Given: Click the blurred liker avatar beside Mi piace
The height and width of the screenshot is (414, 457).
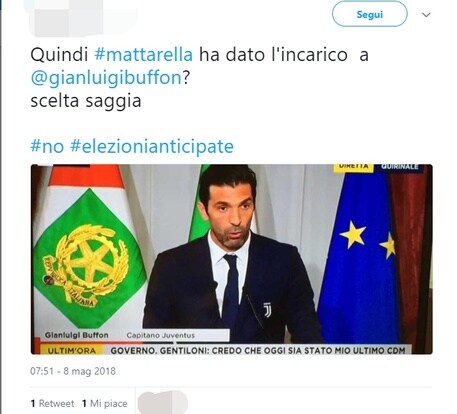Looking at the screenshot, I should click(x=163, y=403).
